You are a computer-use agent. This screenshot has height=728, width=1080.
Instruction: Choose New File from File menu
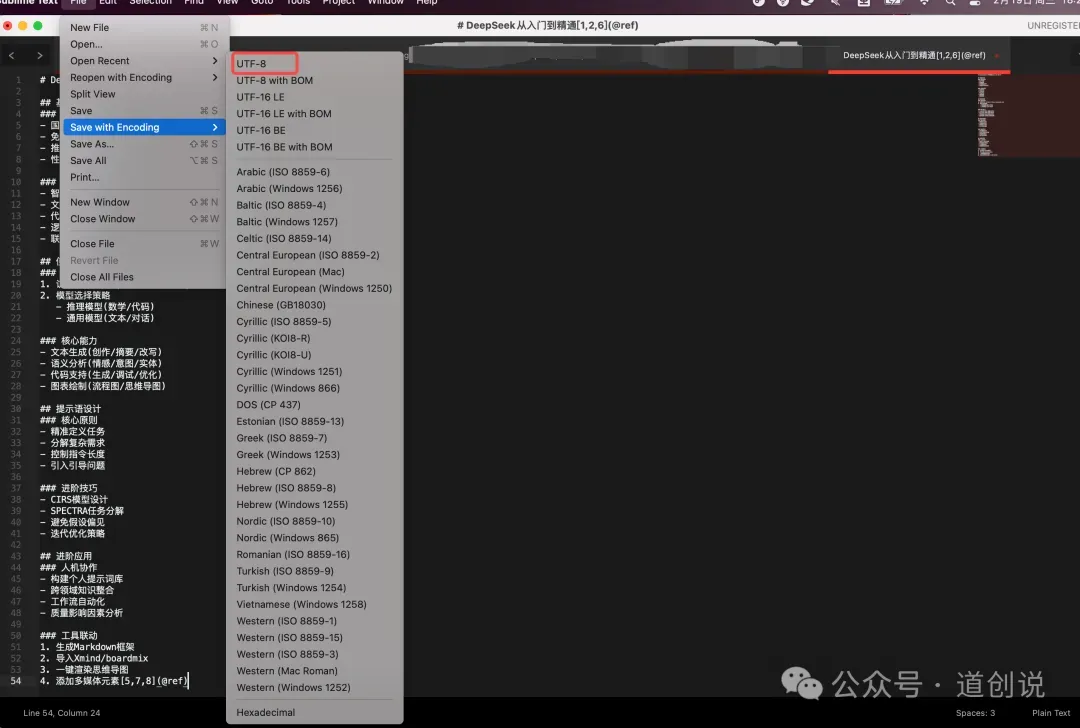pyautogui.click(x=144, y=28)
